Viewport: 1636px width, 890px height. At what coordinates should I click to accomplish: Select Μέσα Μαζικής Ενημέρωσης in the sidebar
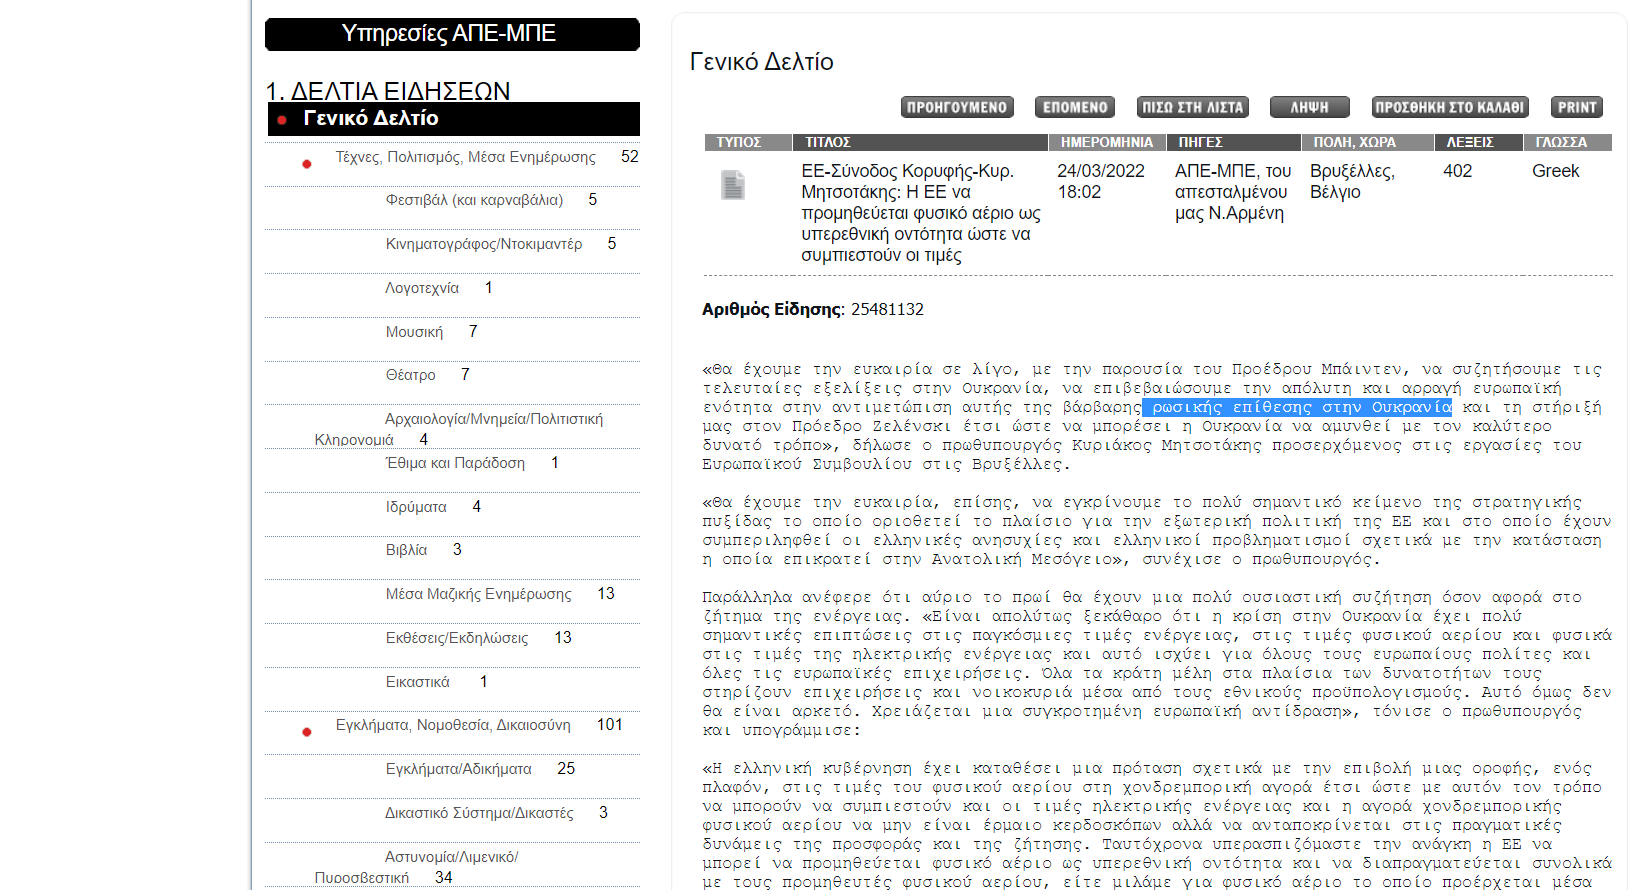click(478, 594)
